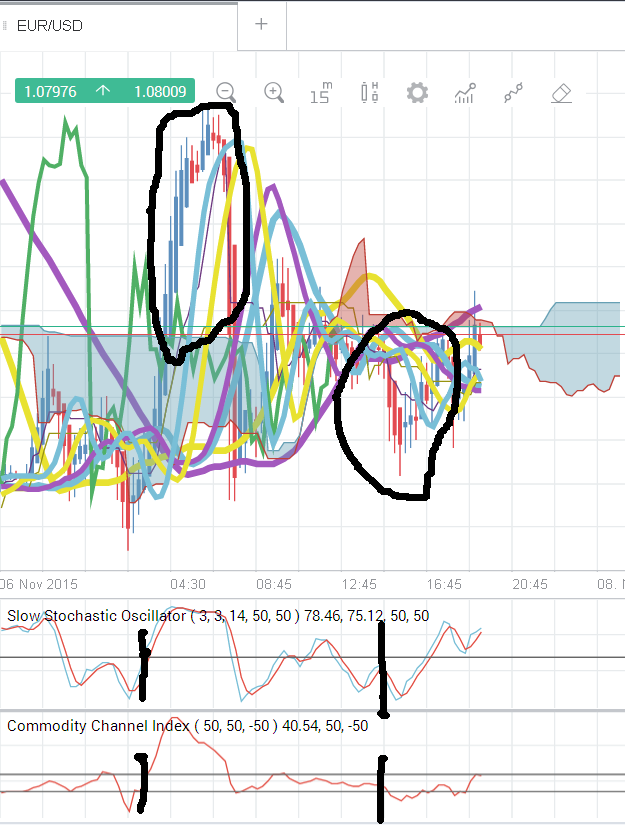Screen dimensions: 625x825
Task: Click the Commodity Channel Index label
Action: [98, 726]
